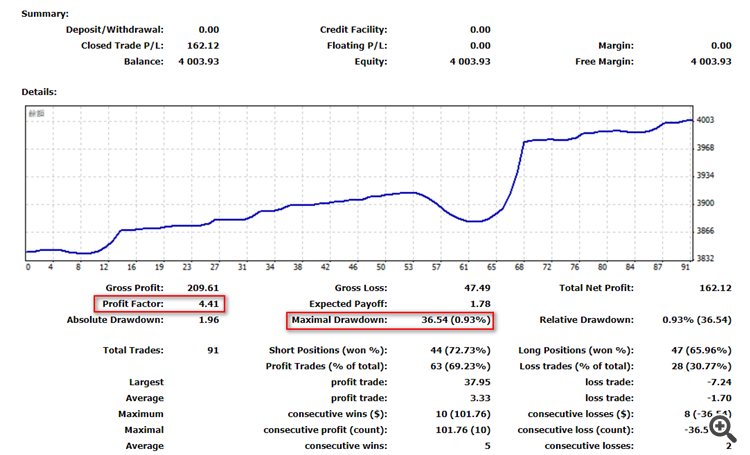Screen dimensions: 750x455
Task: Click the 53 label on chart x-axis
Action: (x=408, y=267)
